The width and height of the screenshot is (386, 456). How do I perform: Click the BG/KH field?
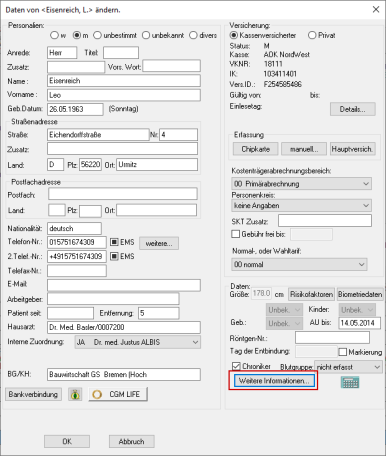124,374
